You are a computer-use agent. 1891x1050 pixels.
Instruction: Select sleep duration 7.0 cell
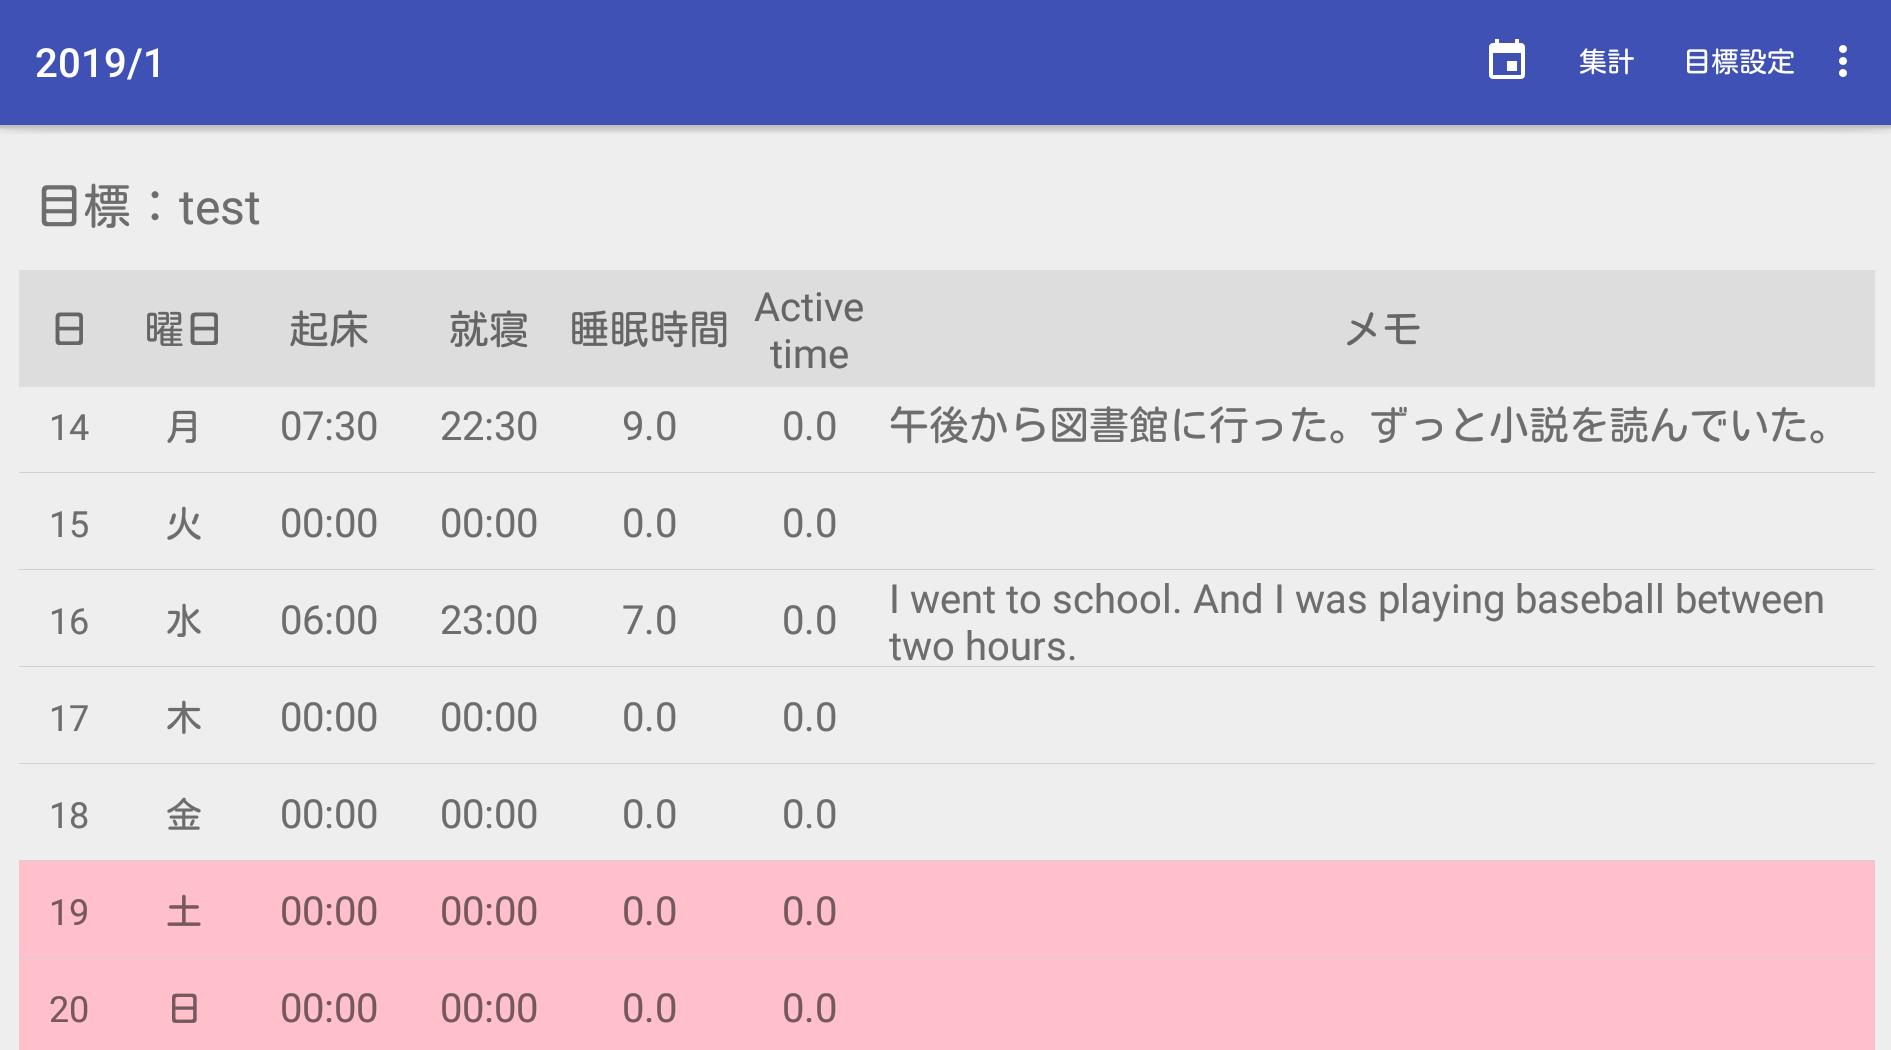pyautogui.click(x=650, y=621)
